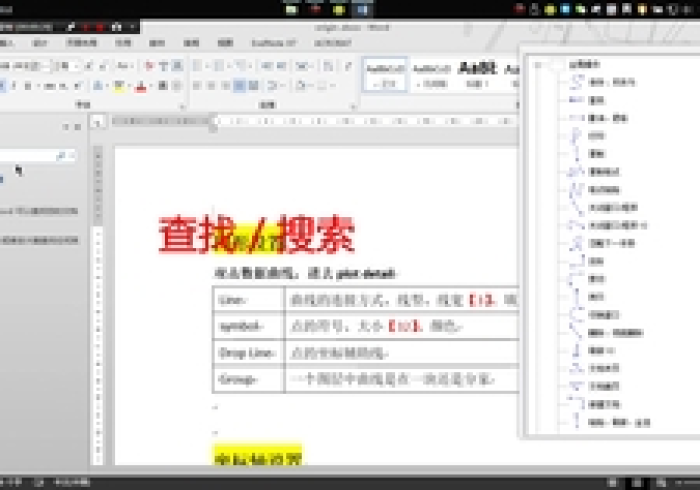Open the navigation pane search options dropdown
The image size is (700, 490).
point(72,155)
